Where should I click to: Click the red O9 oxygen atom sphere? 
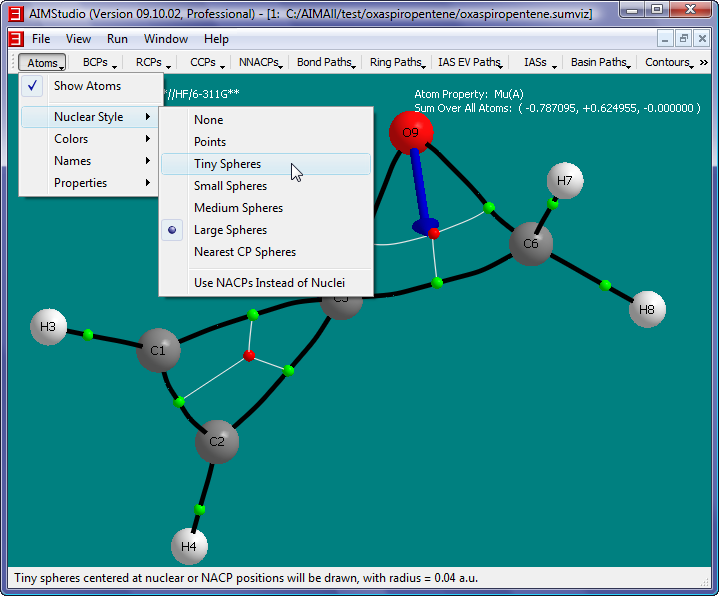pos(411,133)
